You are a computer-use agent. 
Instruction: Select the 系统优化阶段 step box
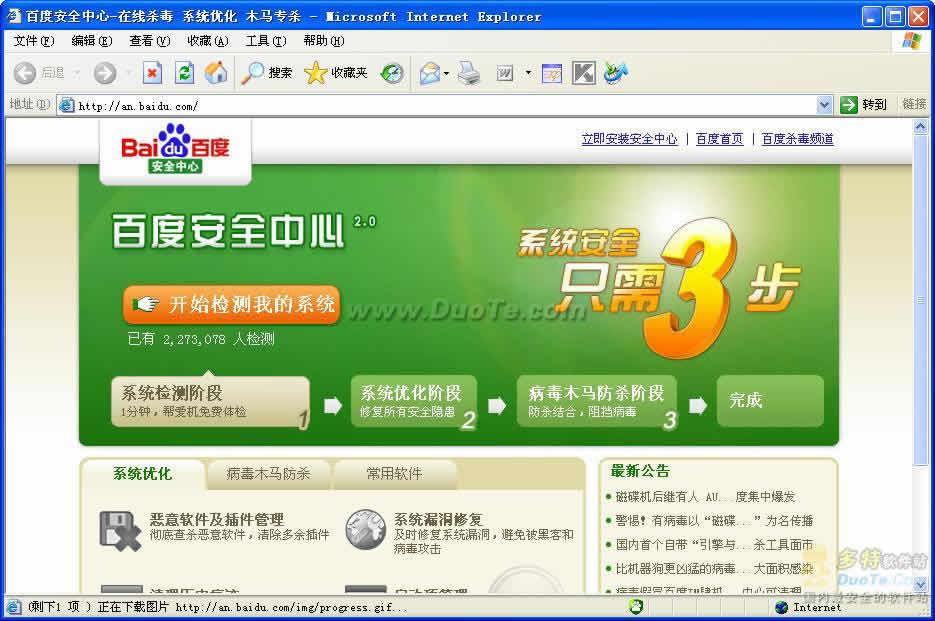pyautogui.click(x=414, y=401)
